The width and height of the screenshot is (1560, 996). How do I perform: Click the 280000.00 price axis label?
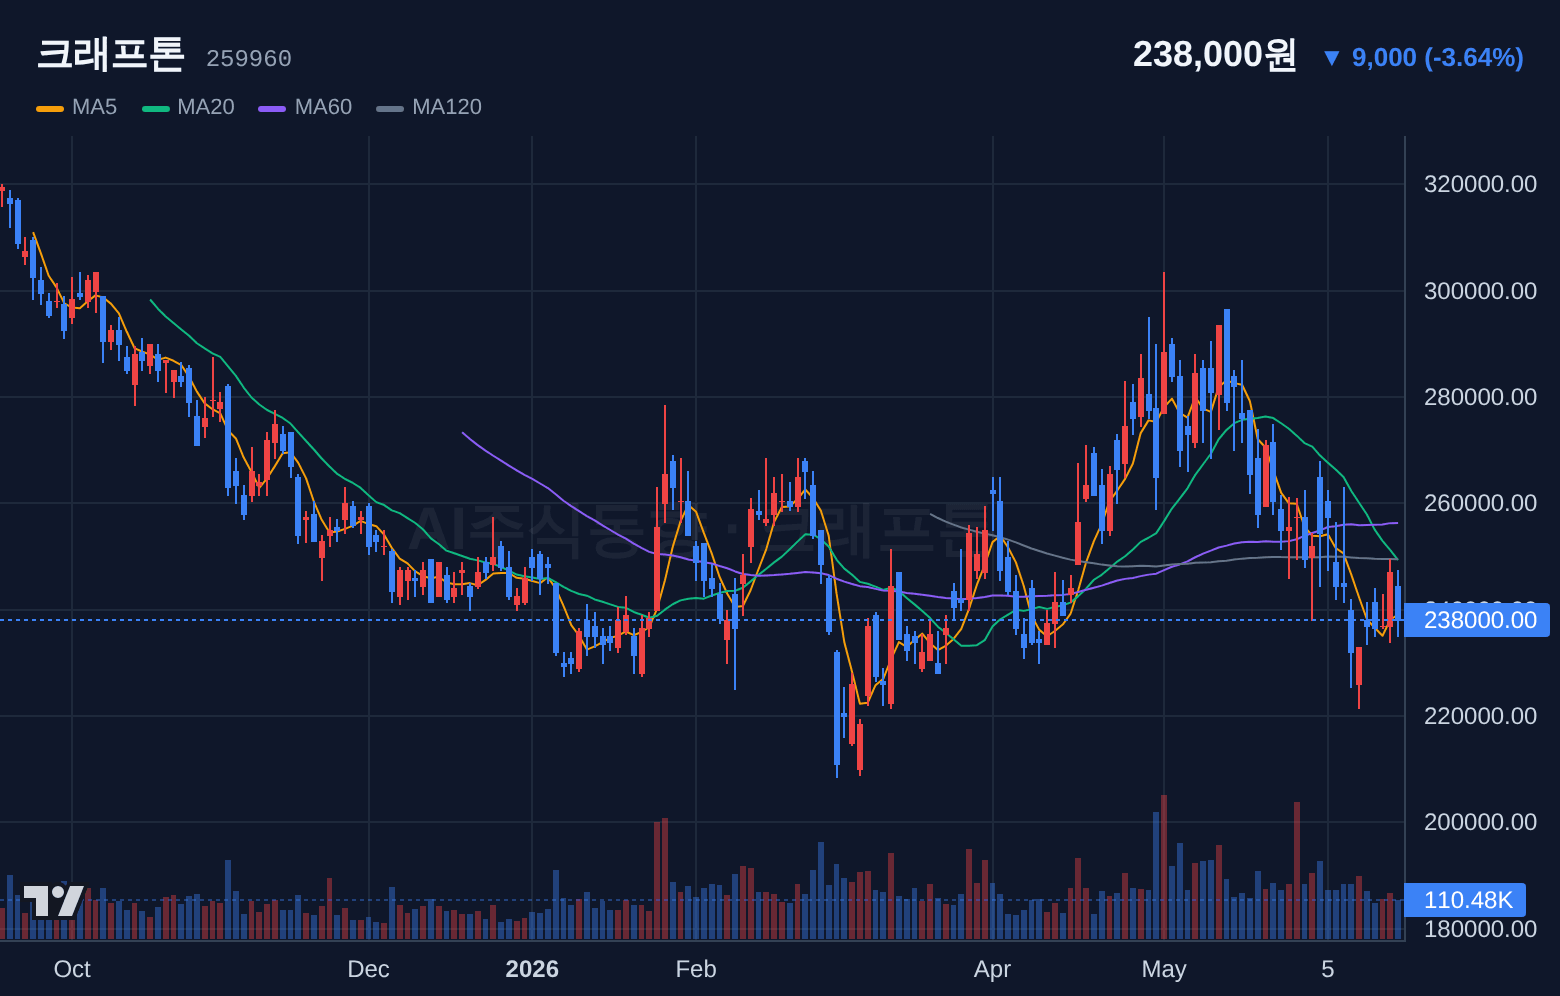click(x=1480, y=397)
